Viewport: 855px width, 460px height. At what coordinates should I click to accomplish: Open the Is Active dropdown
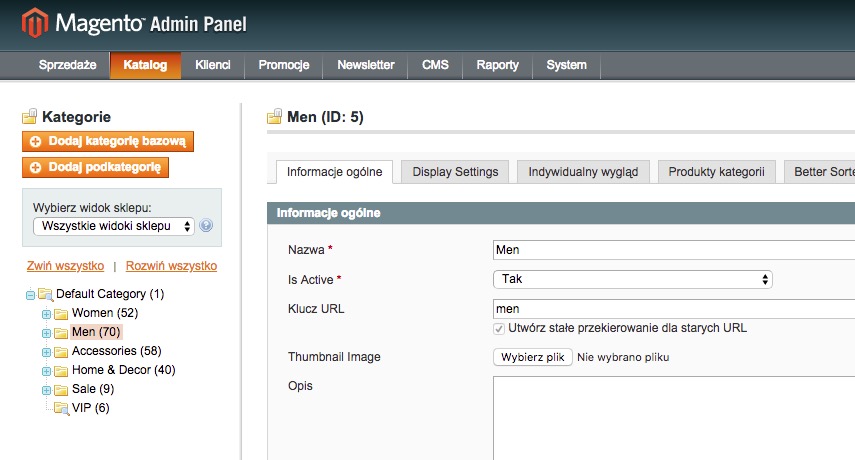coord(632,280)
